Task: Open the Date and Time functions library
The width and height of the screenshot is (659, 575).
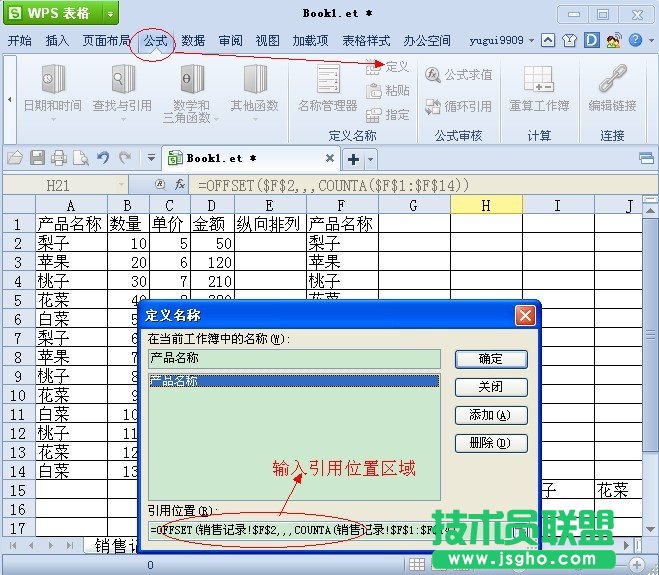Action: coord(53,92)
